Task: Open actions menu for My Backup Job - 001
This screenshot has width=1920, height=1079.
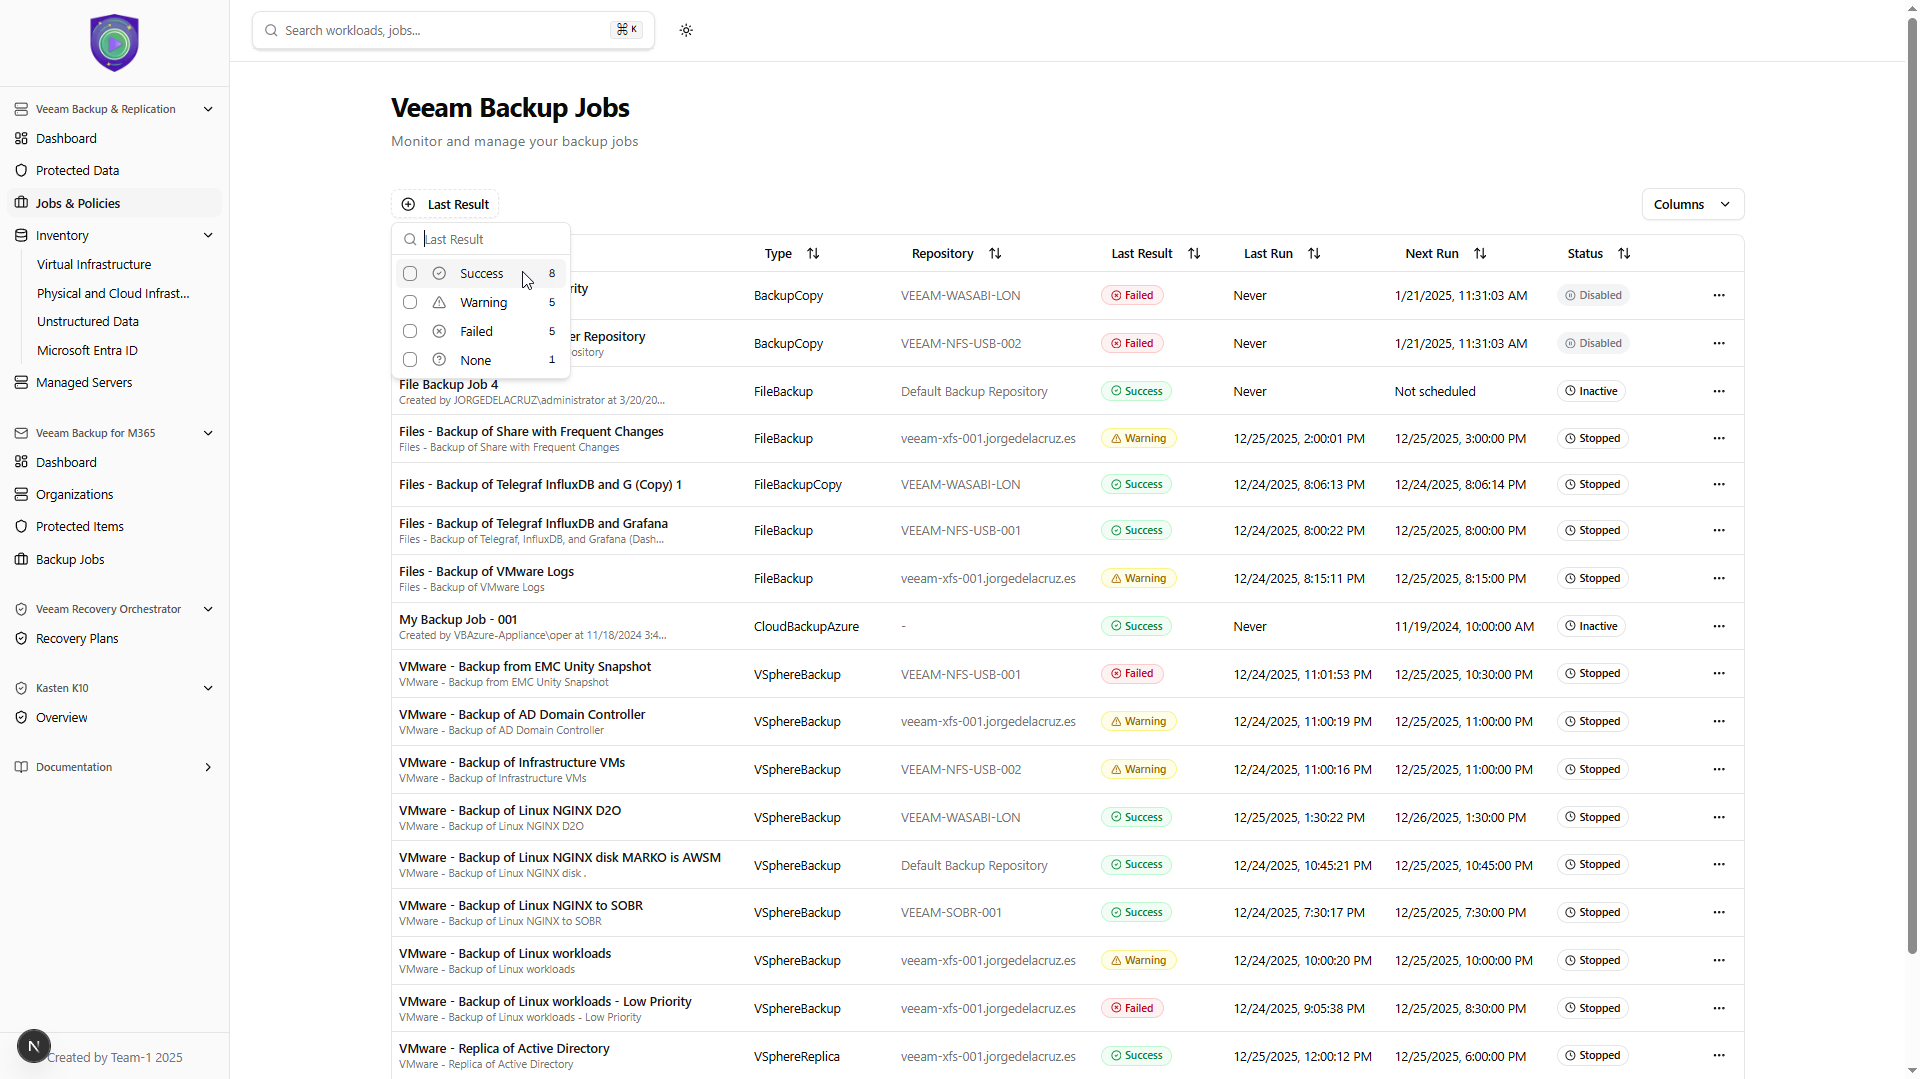Action: point(1718,626)
